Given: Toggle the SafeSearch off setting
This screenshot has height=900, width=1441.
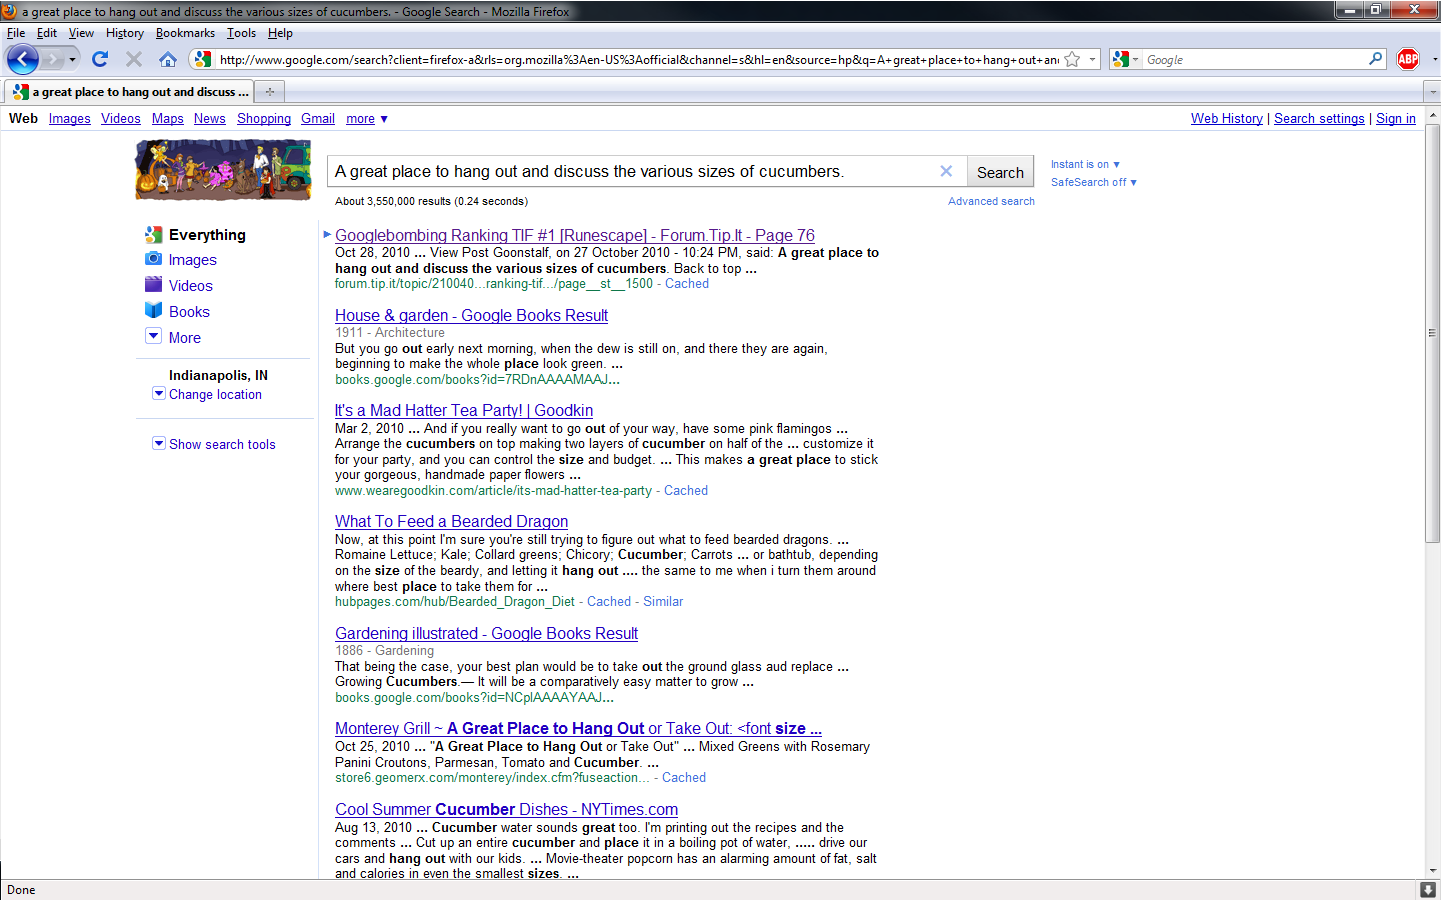Looking at the screenshot, I should tap(1094, 182).
